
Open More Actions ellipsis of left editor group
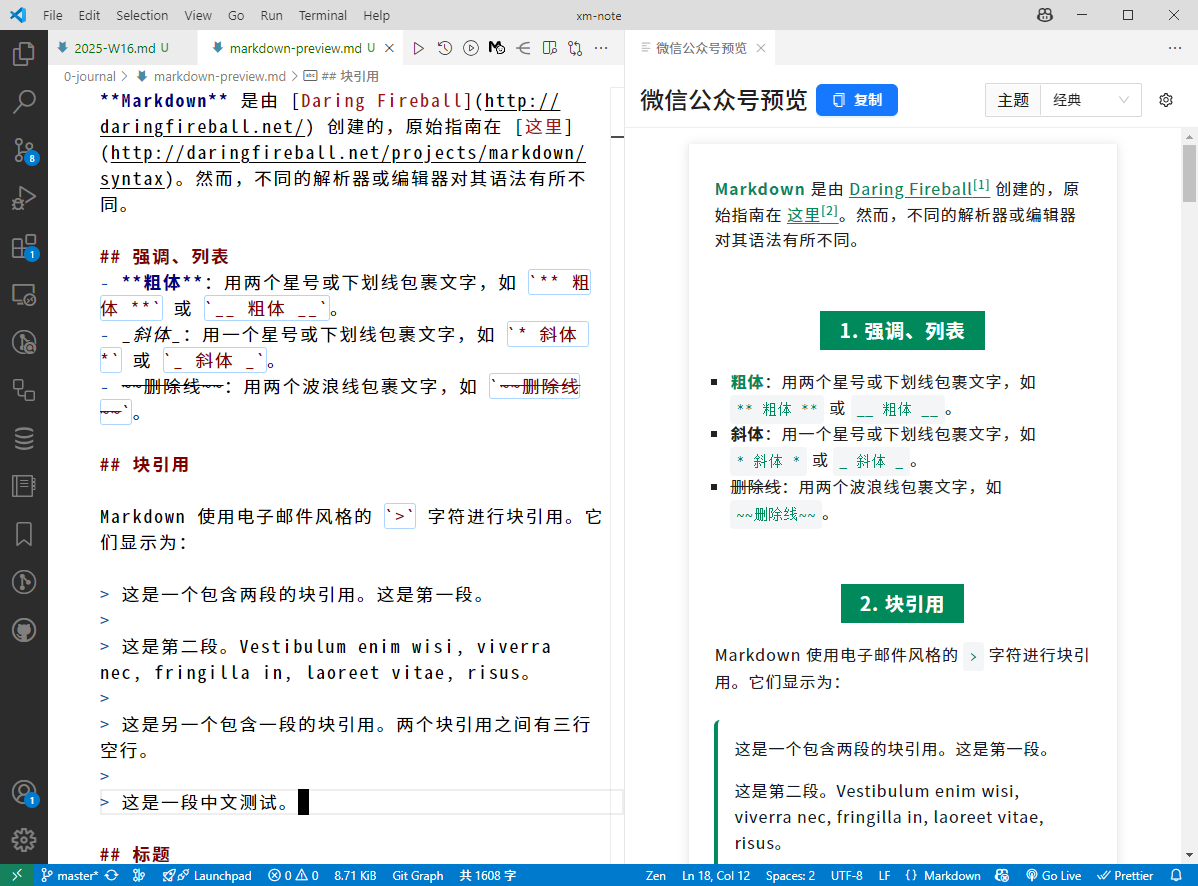point(601,48)
